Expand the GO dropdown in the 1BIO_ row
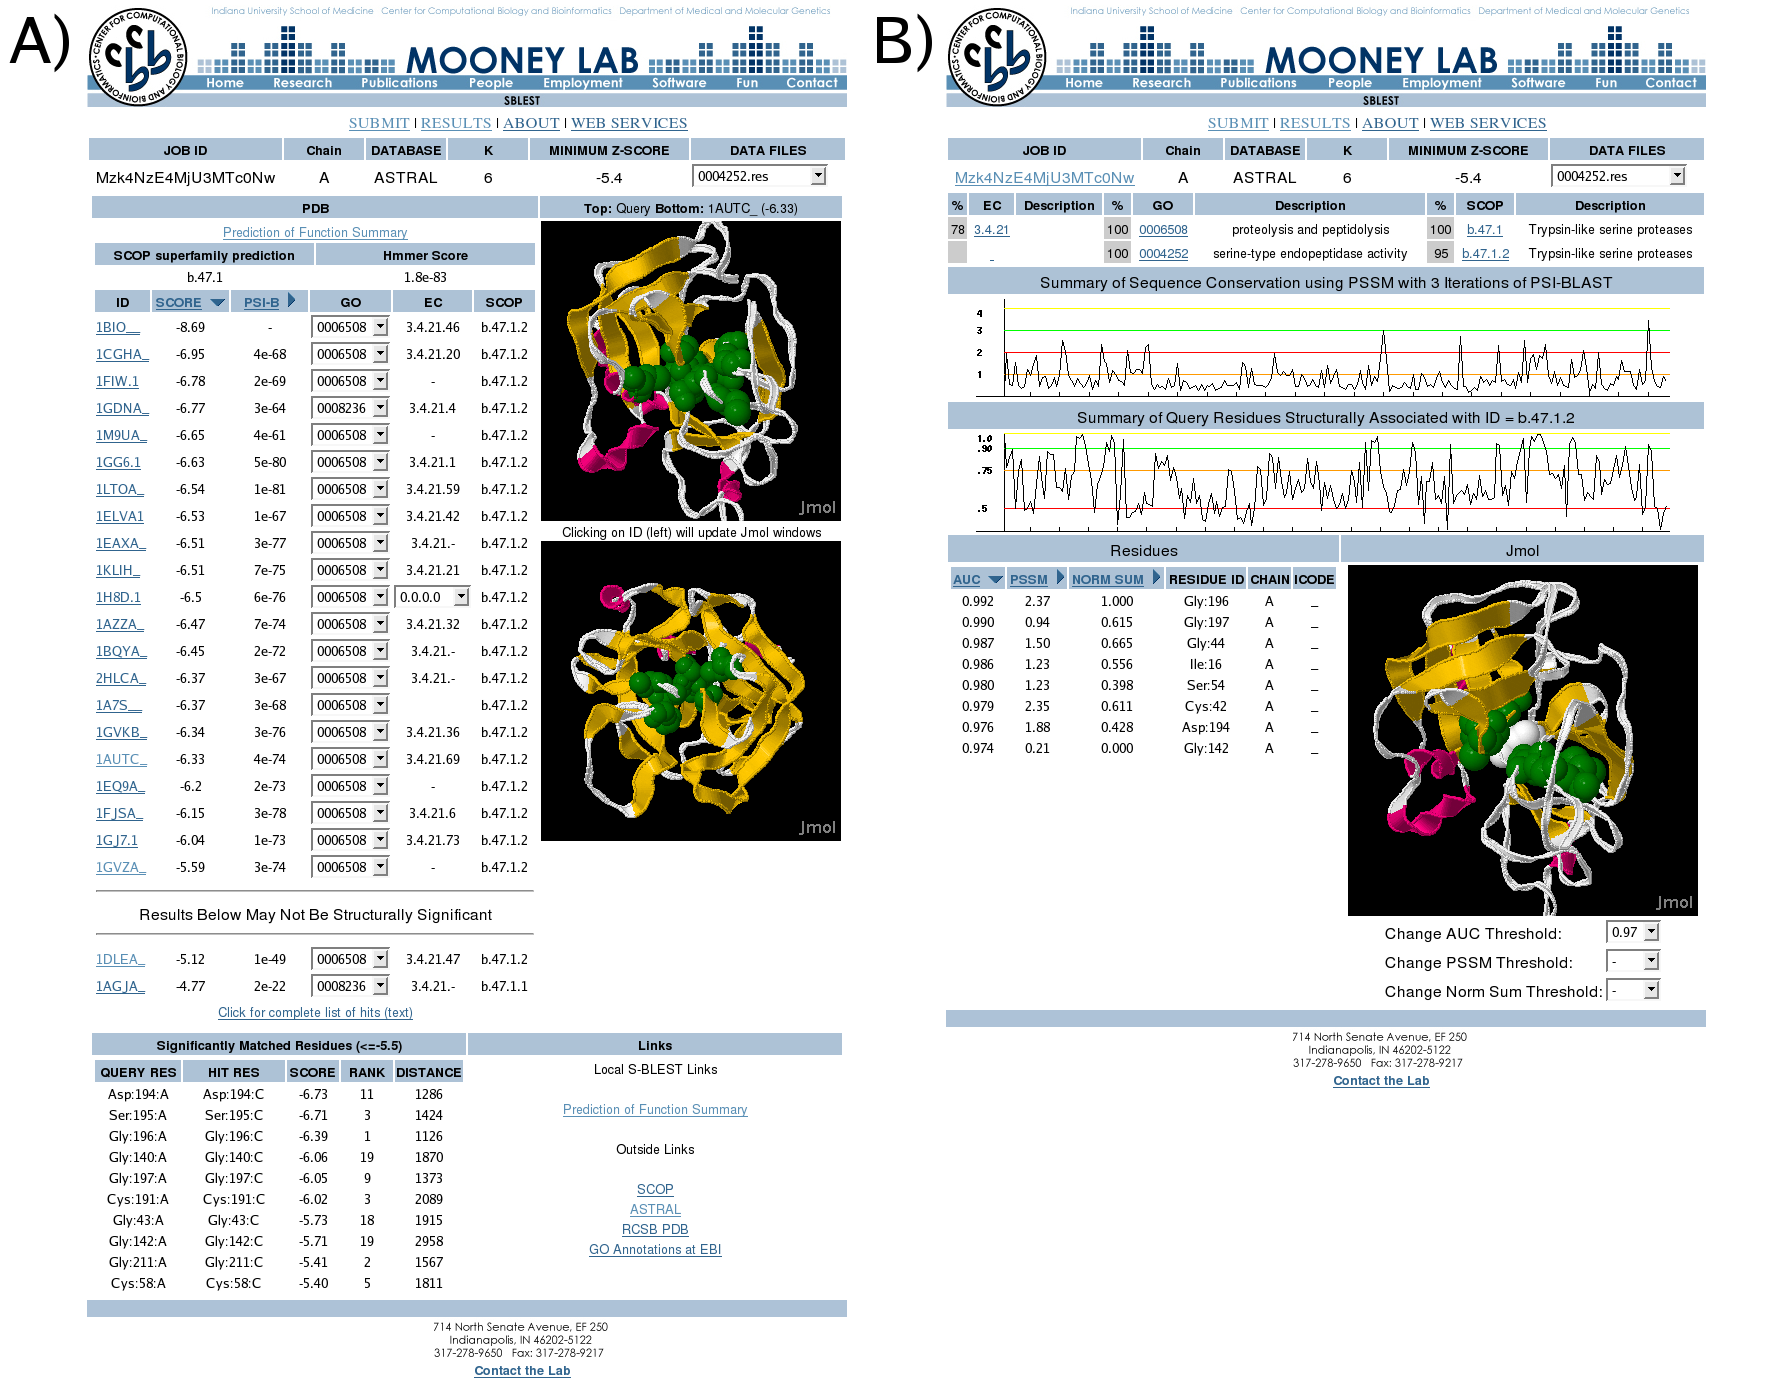Viewport: 1770px width, 1392px height. click(350, 327)
